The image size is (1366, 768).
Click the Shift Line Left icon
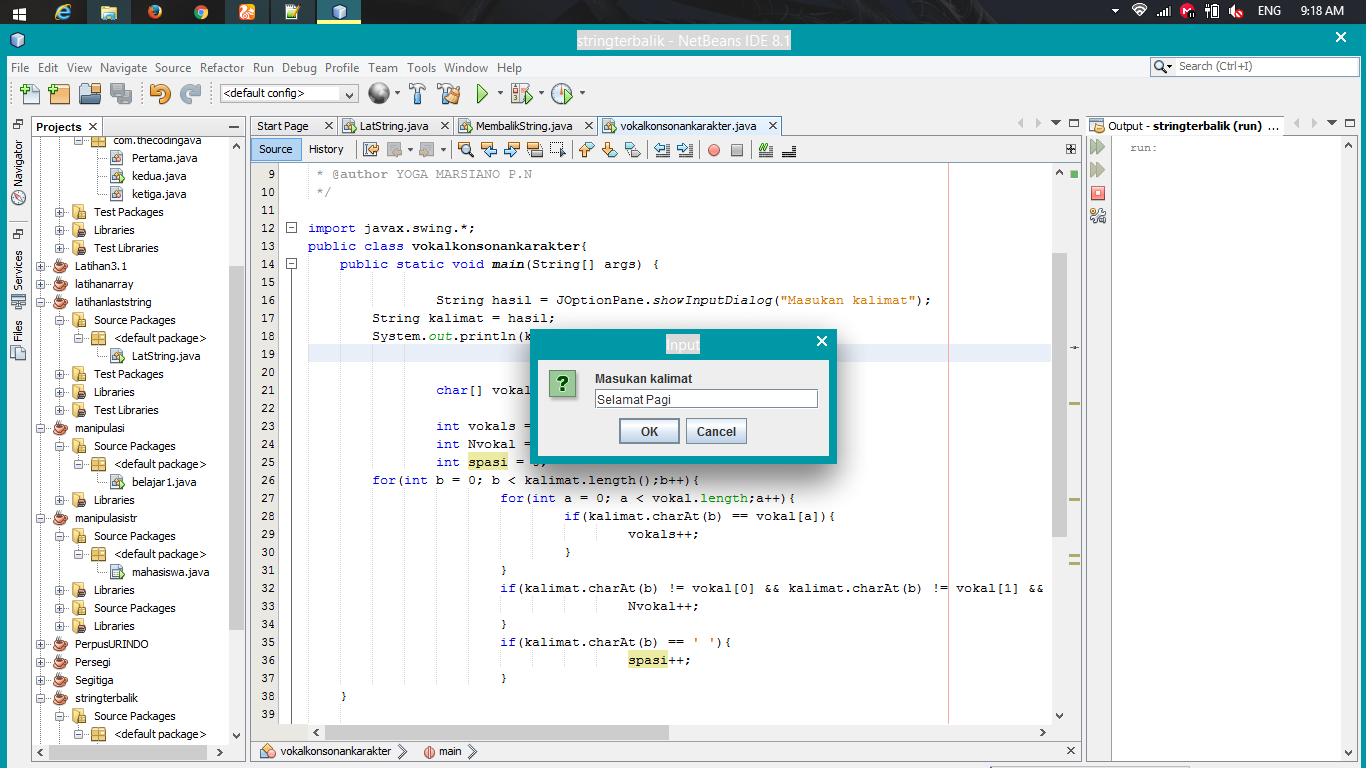(662, 150)
